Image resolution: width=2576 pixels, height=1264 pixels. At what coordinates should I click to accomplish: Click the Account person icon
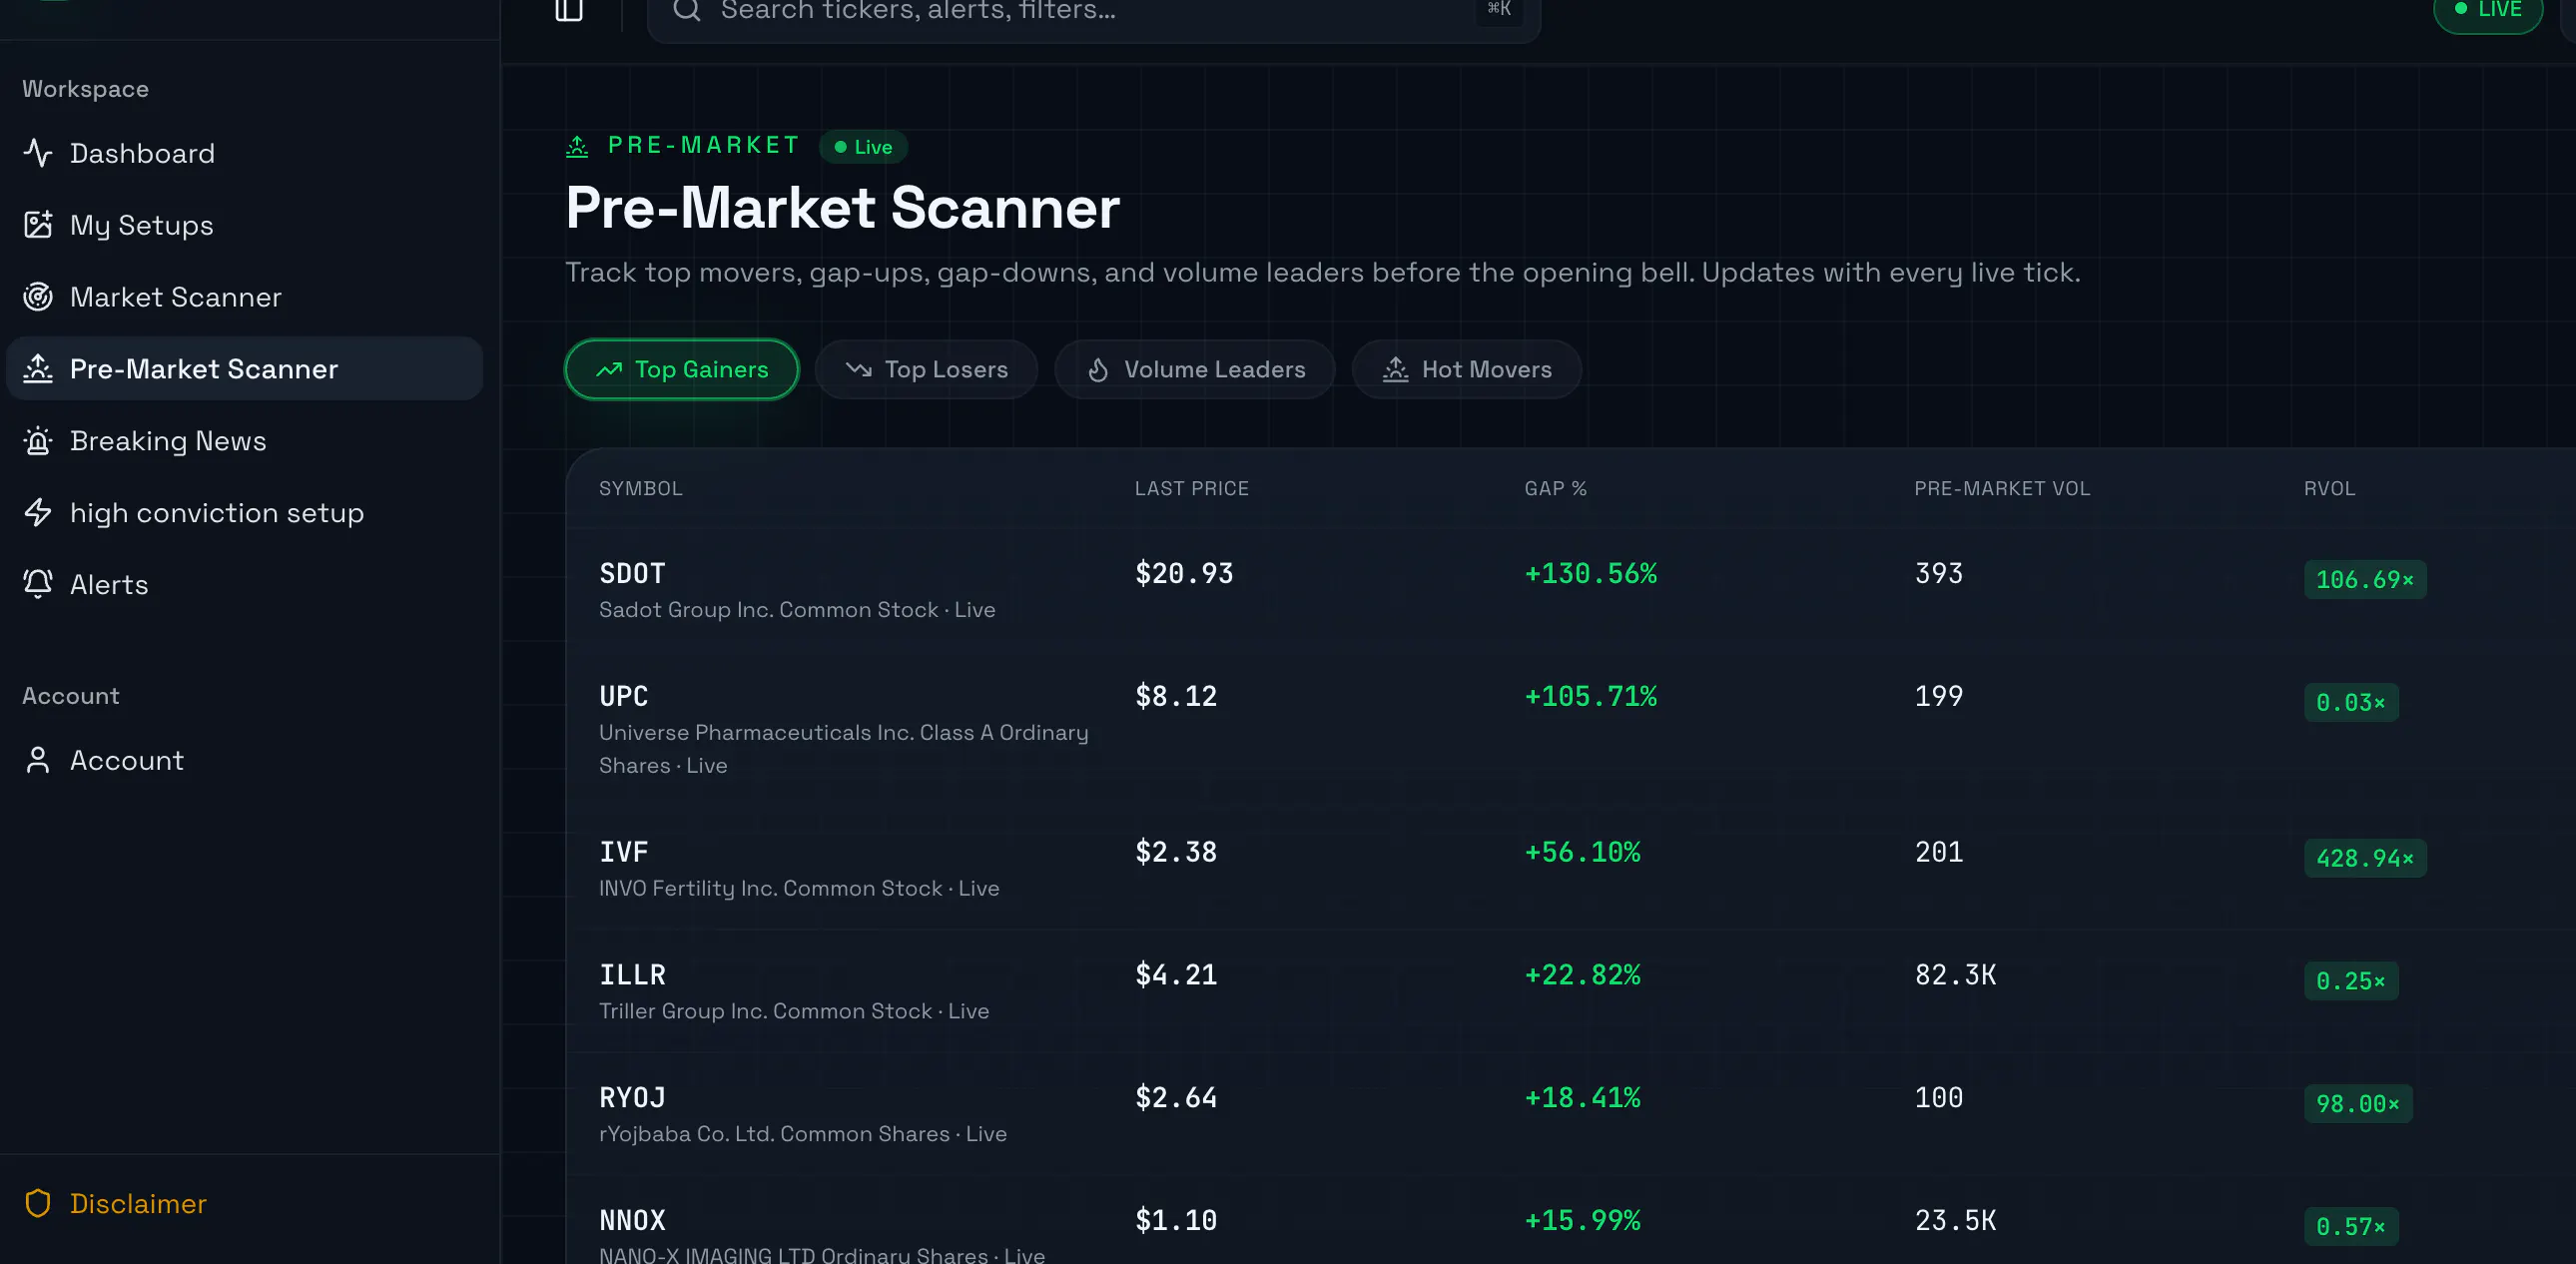pos(38,760)
